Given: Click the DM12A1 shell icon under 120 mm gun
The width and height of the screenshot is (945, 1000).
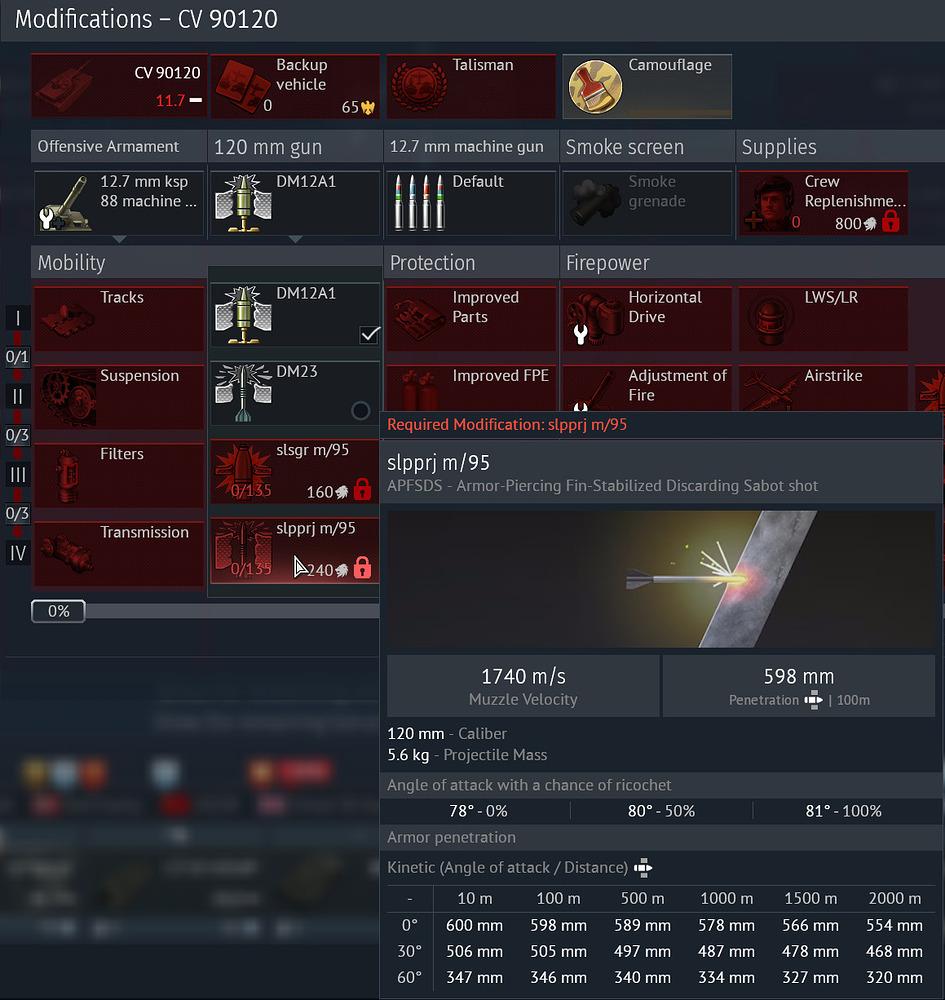Looking at the screenshot, I should 243,203.
